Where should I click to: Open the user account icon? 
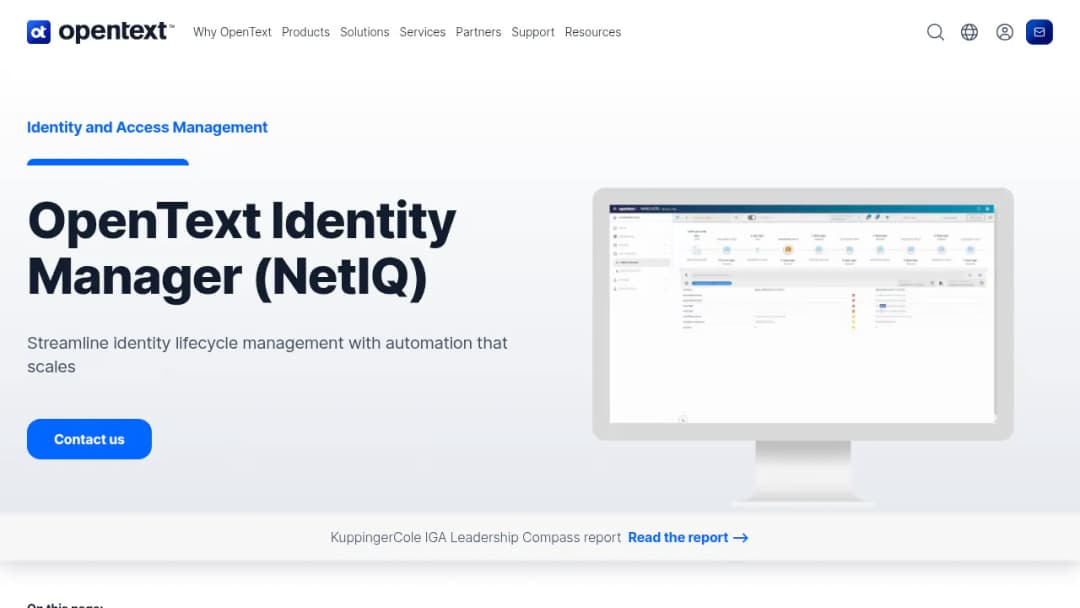(x=1004, y=32)
